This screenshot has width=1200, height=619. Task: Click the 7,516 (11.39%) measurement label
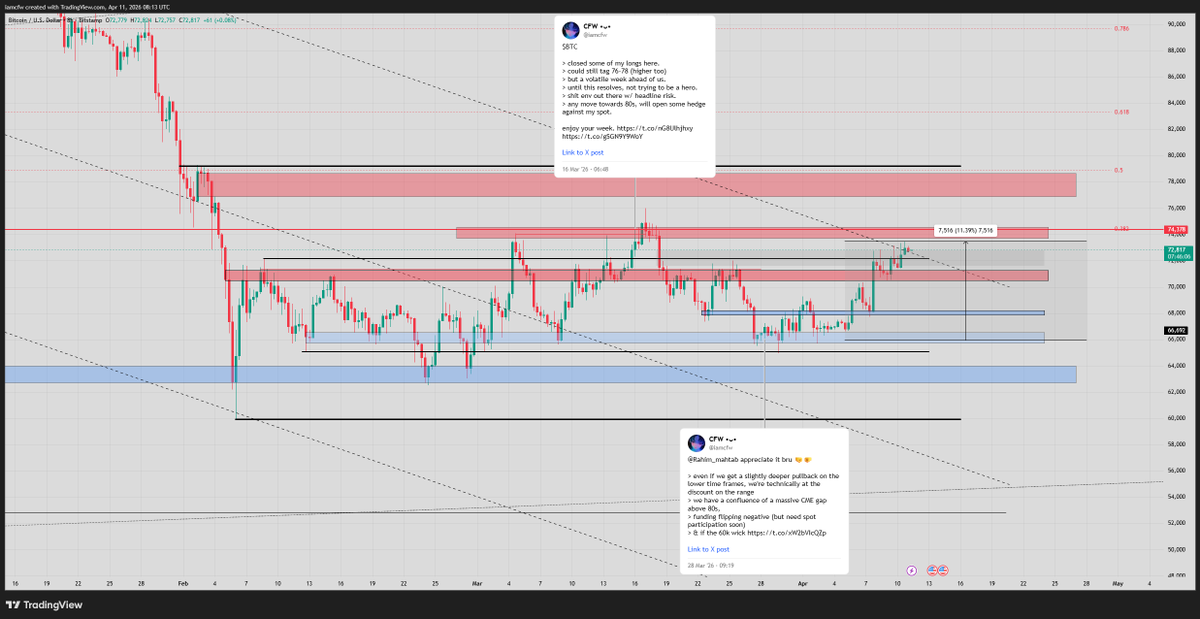pos(965,230)
